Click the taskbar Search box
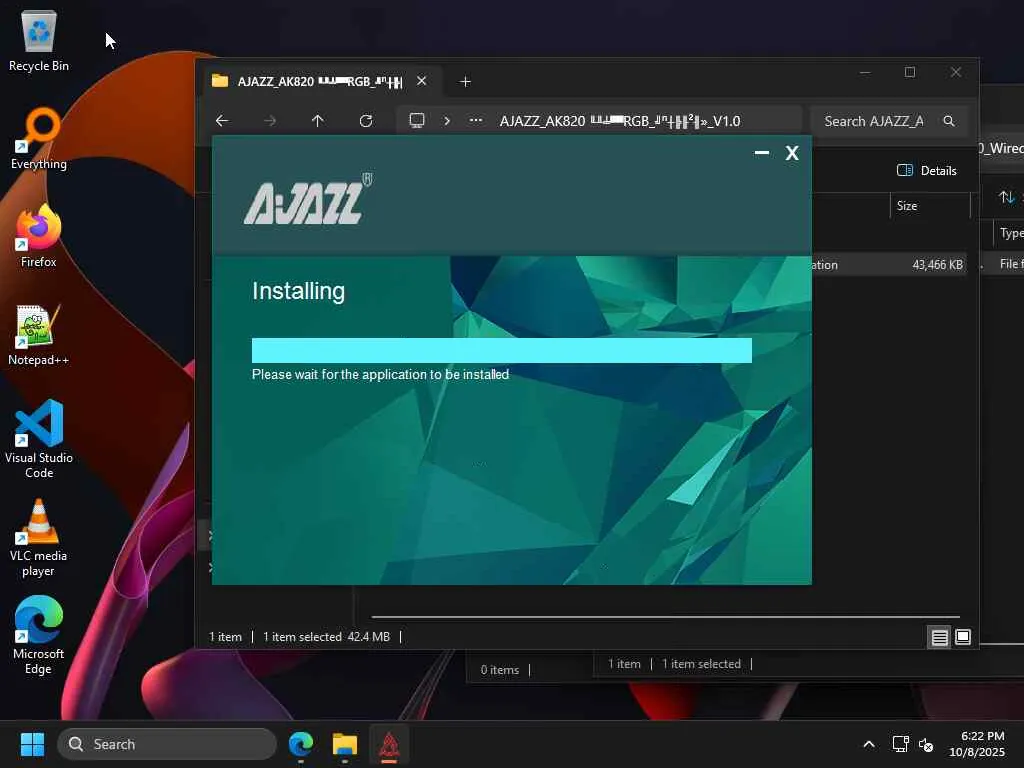The width and height of the screenshot is (1024, 768). pyautogui.click(x=167, y=744)
